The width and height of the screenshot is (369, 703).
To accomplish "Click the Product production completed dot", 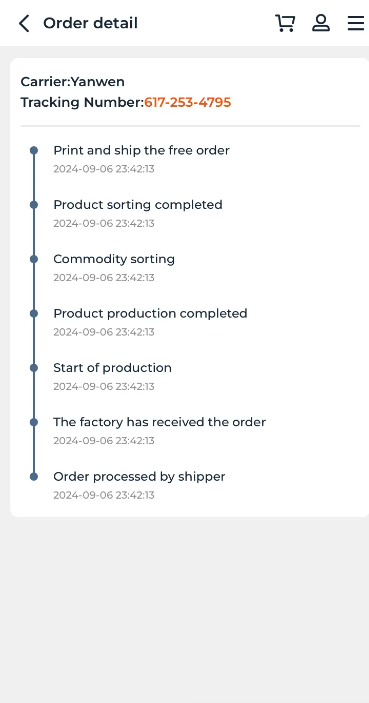I will pos(34,313).
